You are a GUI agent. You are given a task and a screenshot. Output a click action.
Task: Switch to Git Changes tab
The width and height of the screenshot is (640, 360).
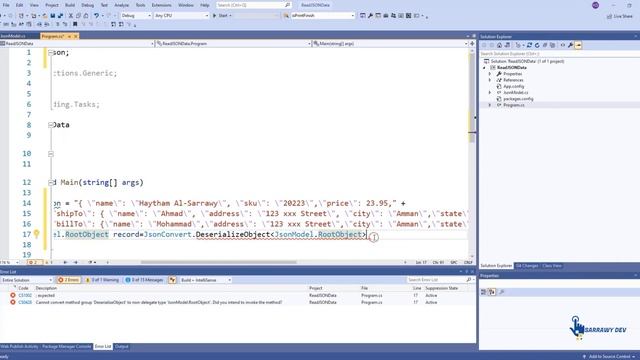coord(527,266)
